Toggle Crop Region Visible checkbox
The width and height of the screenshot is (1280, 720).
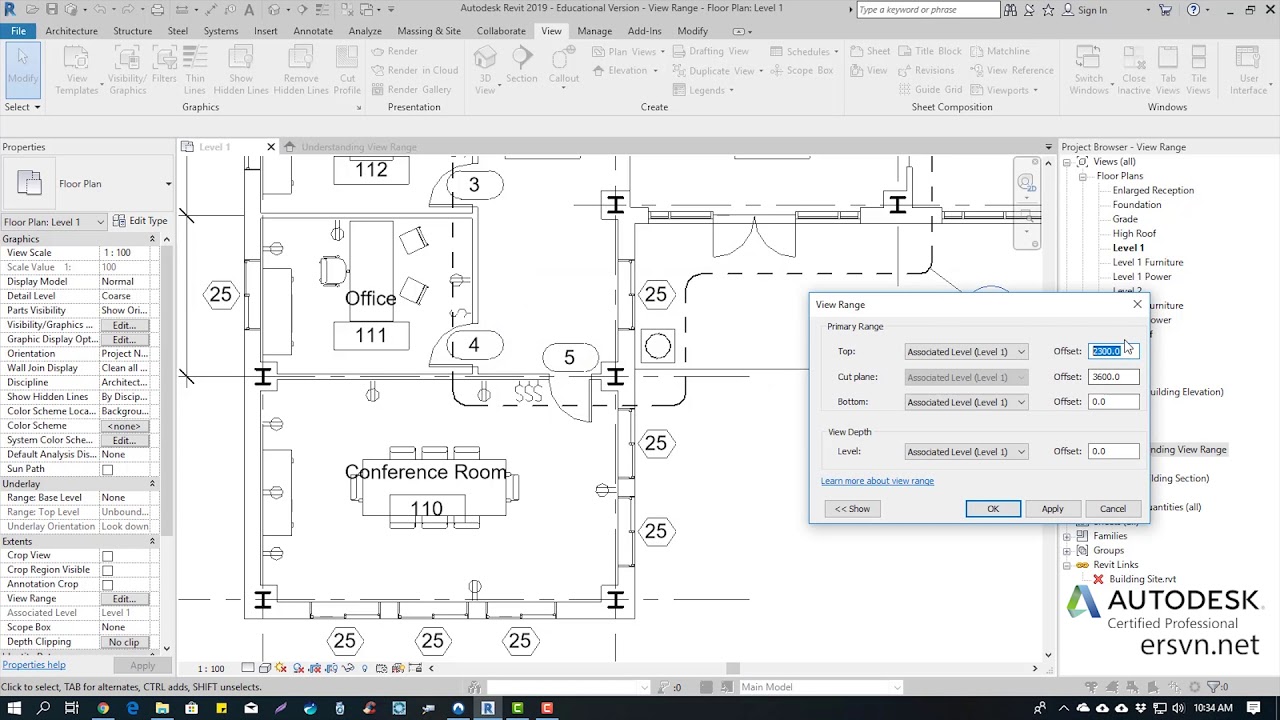(107, 570)
